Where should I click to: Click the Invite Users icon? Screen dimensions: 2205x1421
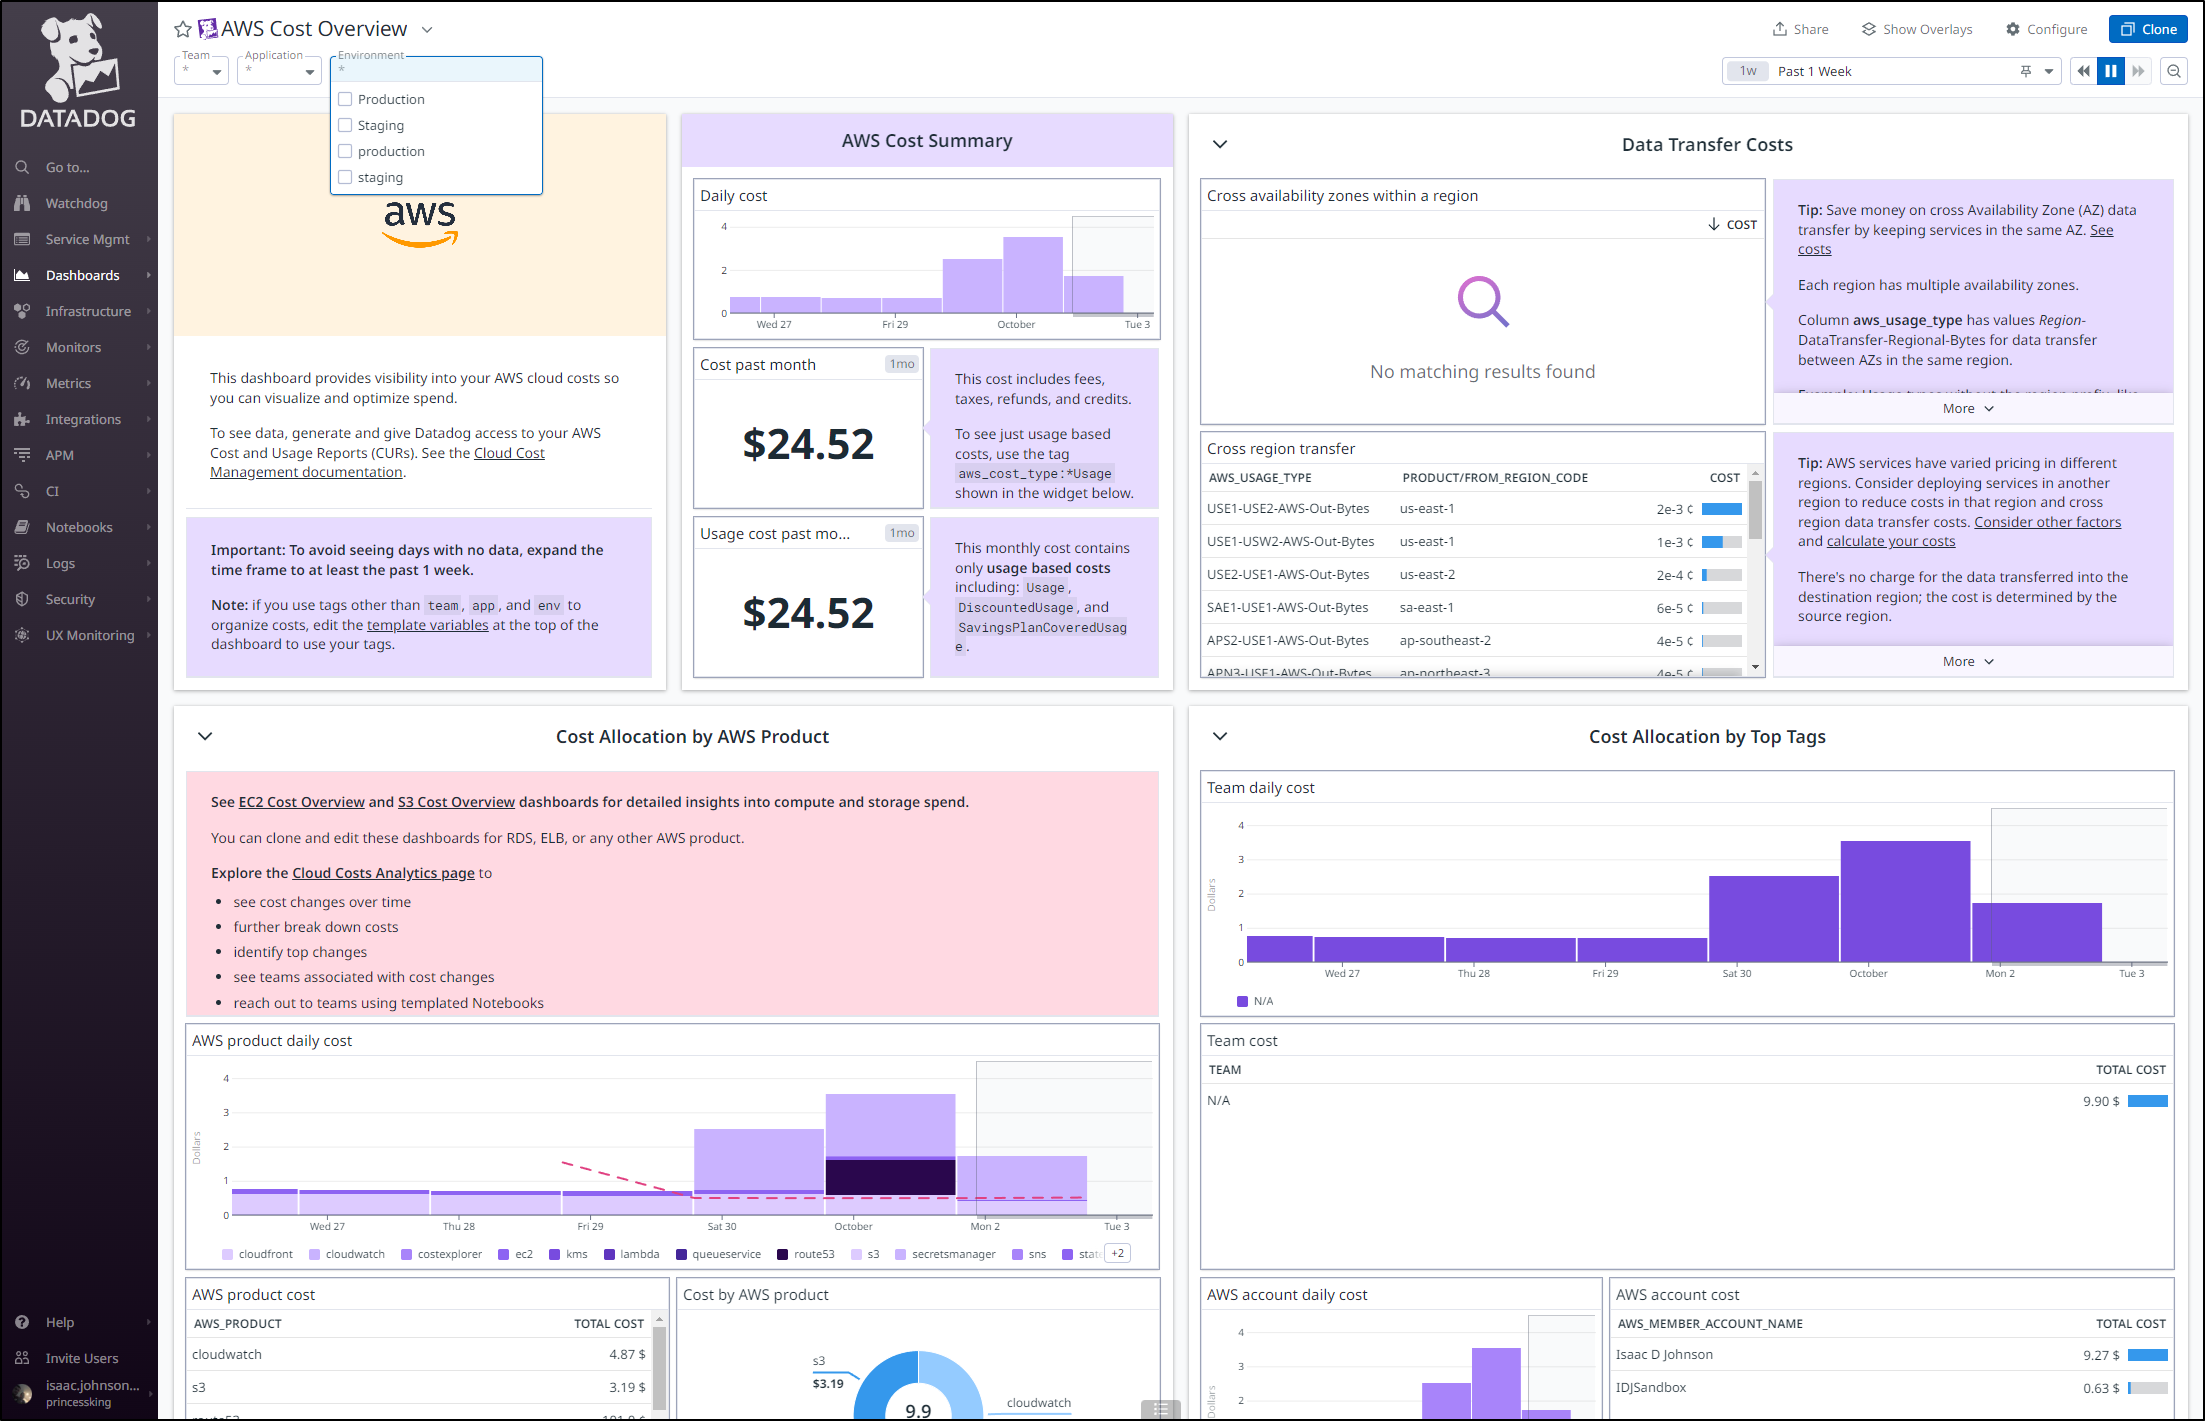pos(22,1358)
